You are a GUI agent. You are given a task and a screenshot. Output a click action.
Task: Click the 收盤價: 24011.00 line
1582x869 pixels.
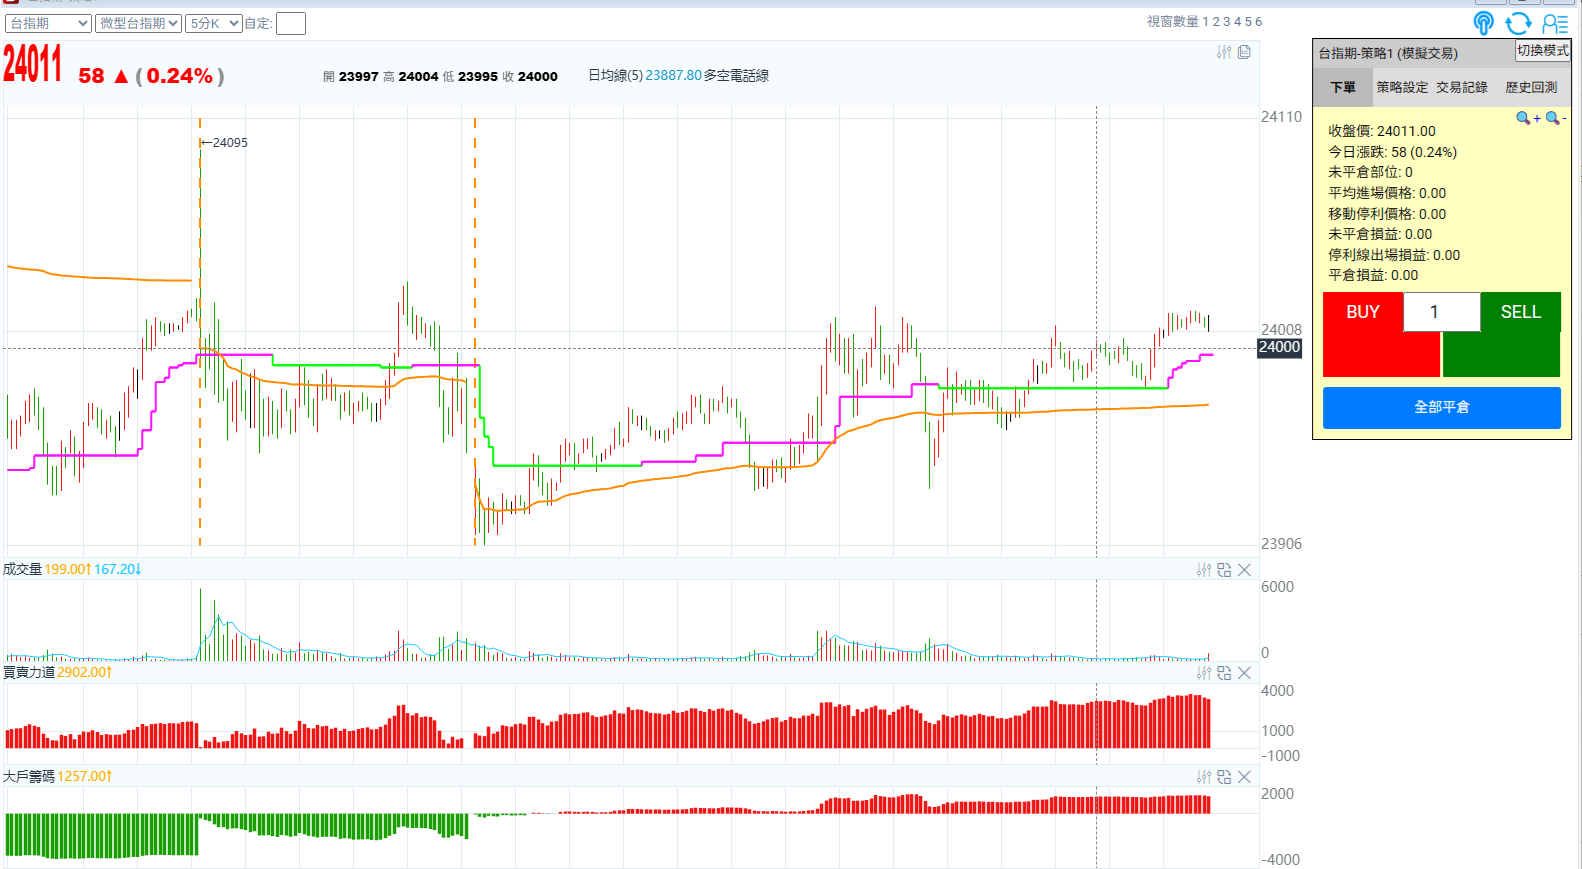[1381, 131]
